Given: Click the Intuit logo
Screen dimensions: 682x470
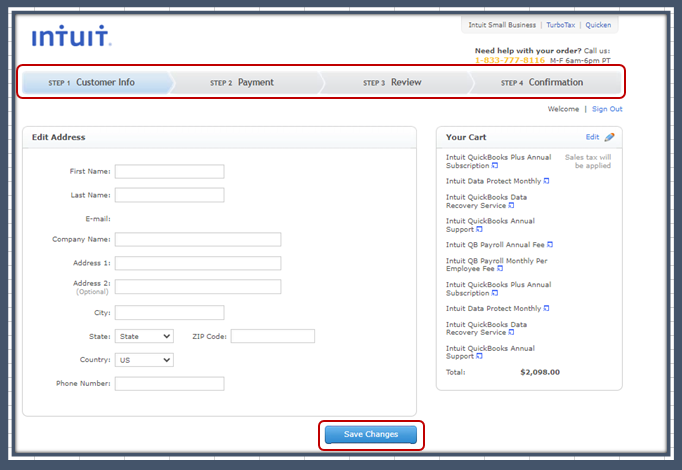Looking at the screenshot, I should [x=71, y=36].
